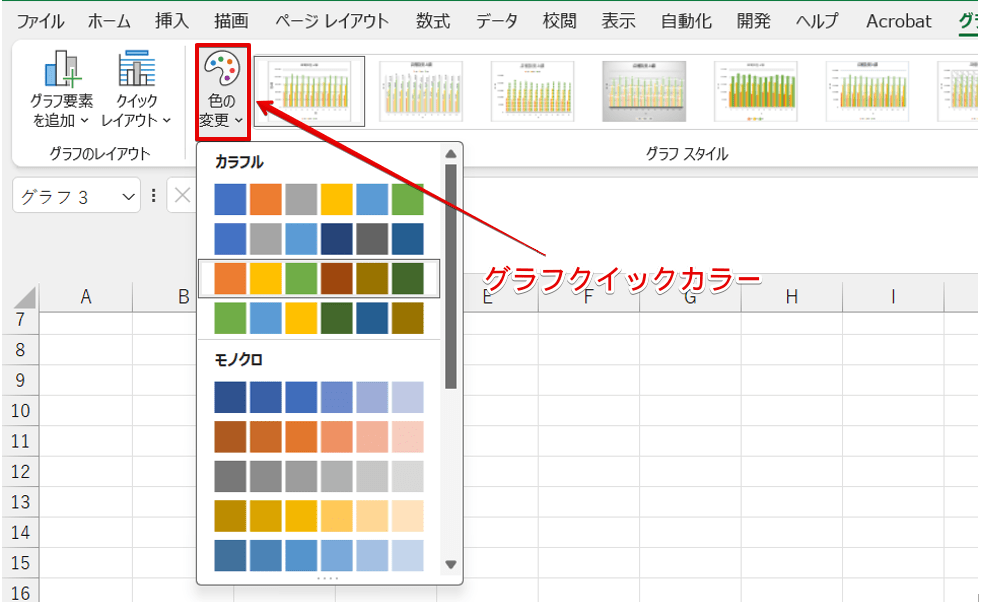
Task: Choose the gray-background chart style thumbnail
Action: tap(643, 91)
